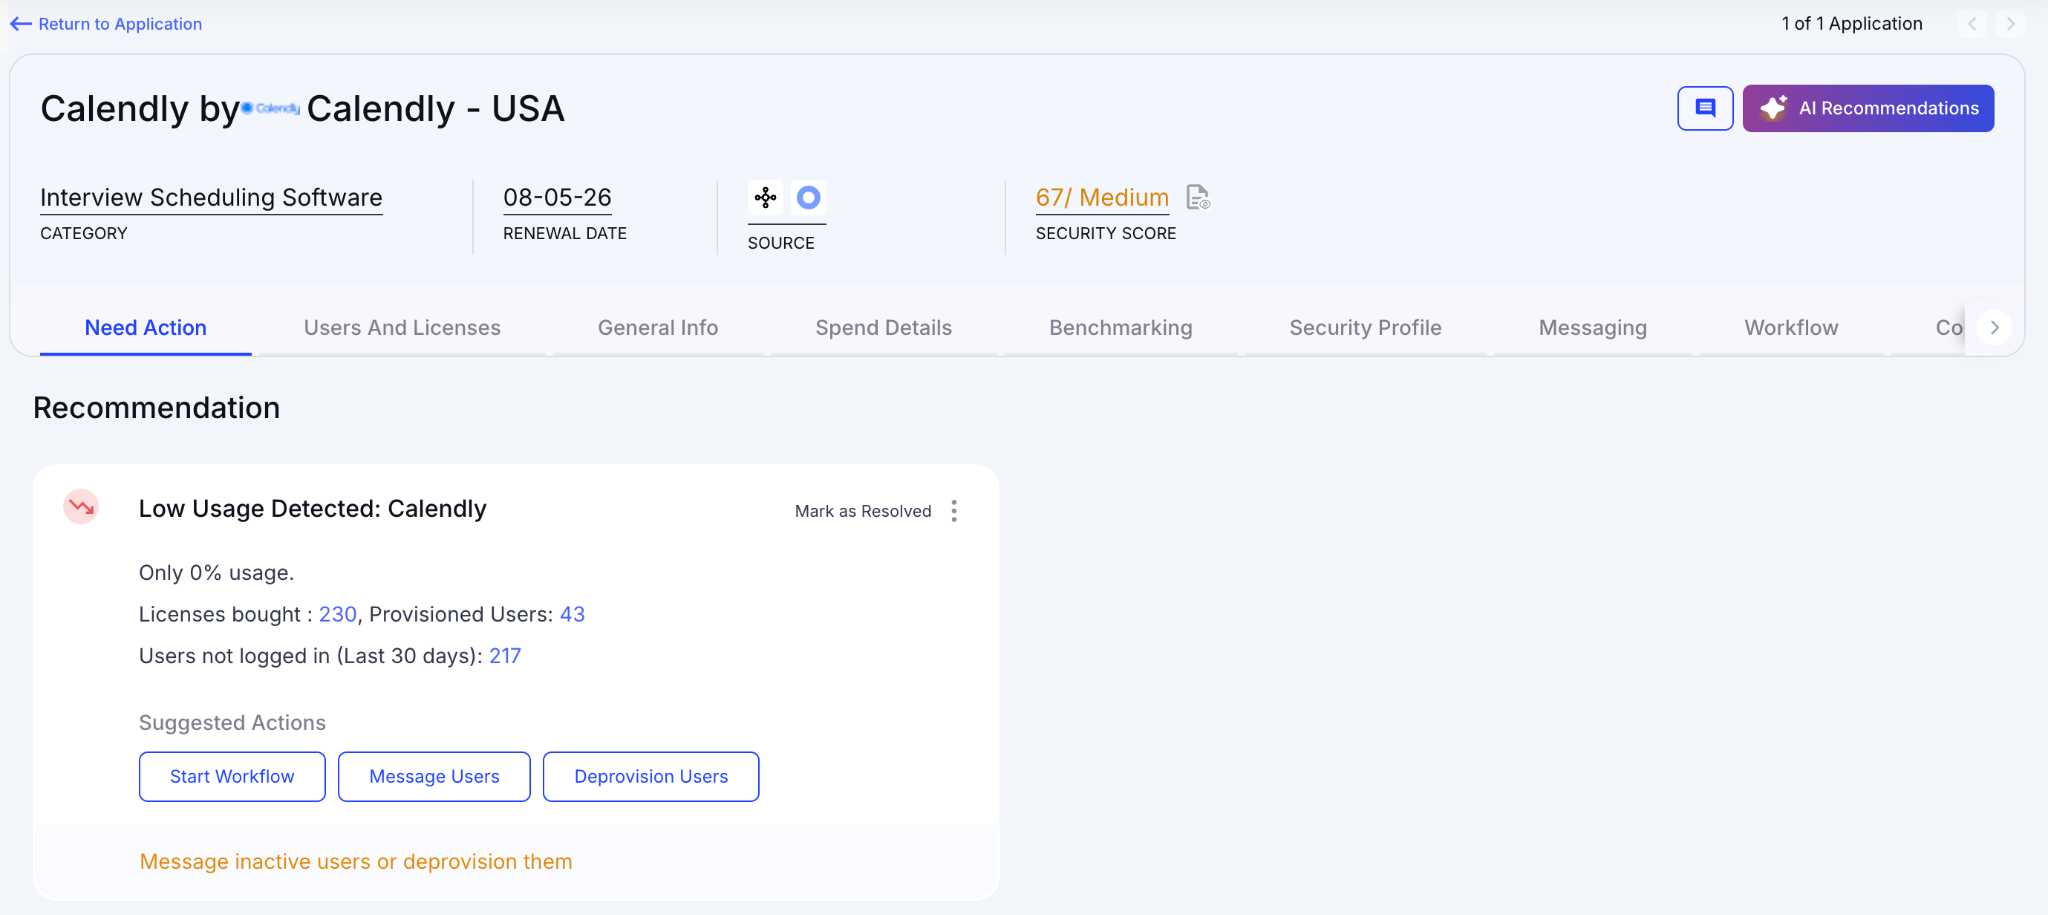Screen dimensions: 2048x915
Task: Open the 67/ Medium security score
Action: 1102,197
